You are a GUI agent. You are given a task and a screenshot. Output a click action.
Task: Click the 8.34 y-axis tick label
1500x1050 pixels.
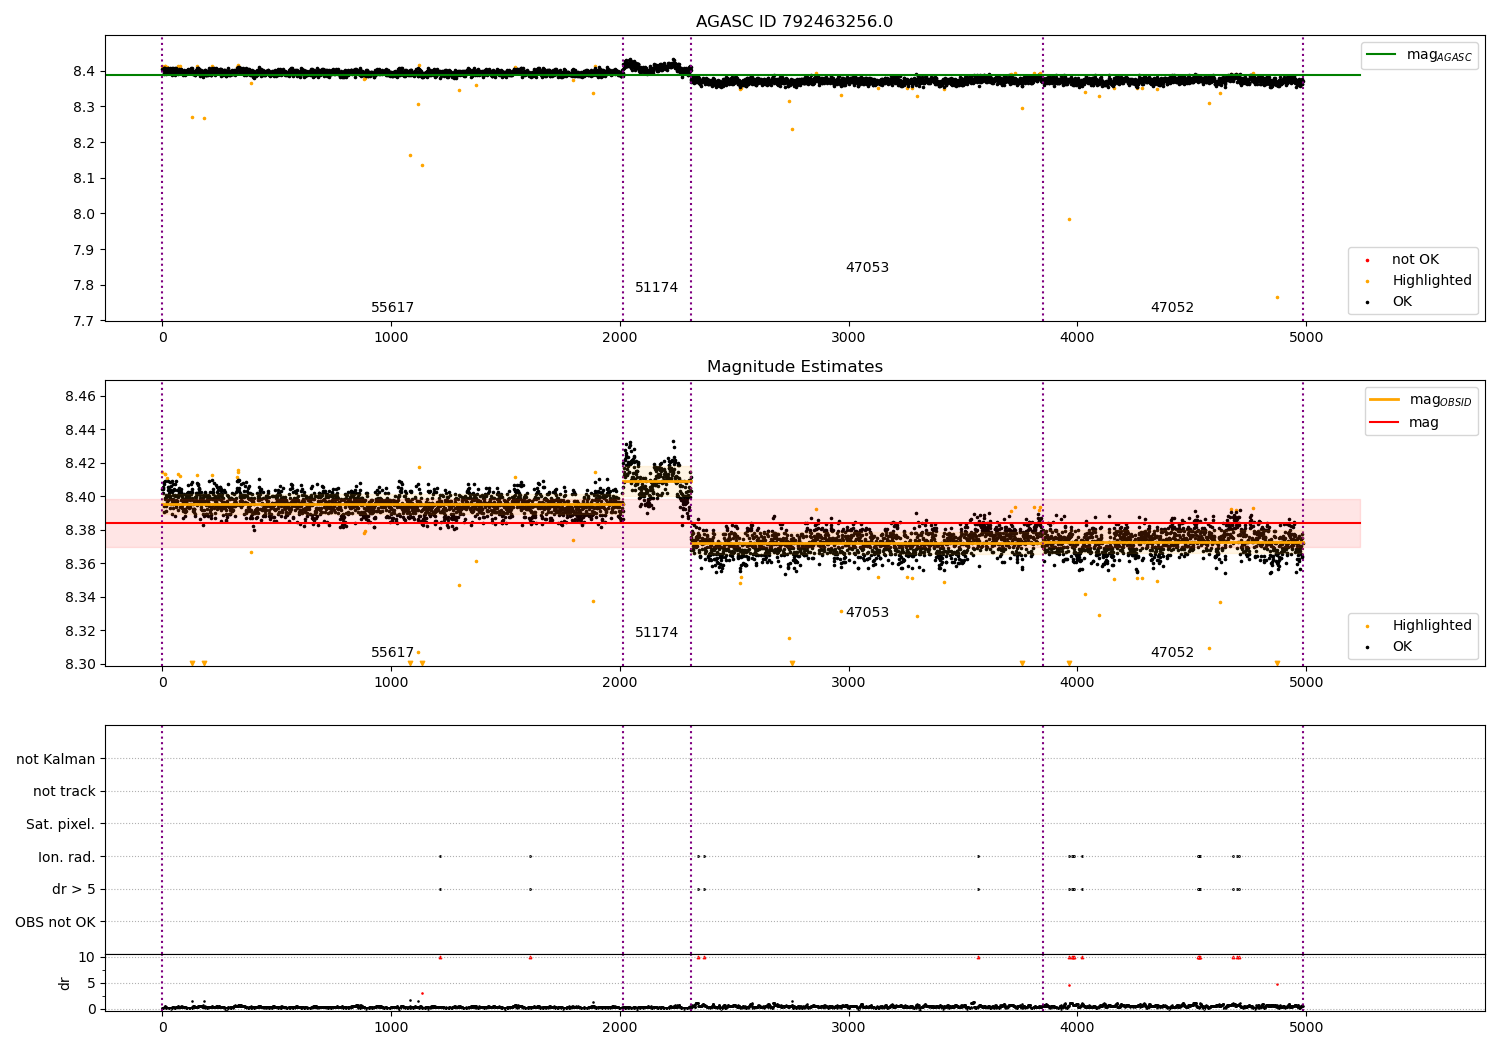[x=80, y=598]
